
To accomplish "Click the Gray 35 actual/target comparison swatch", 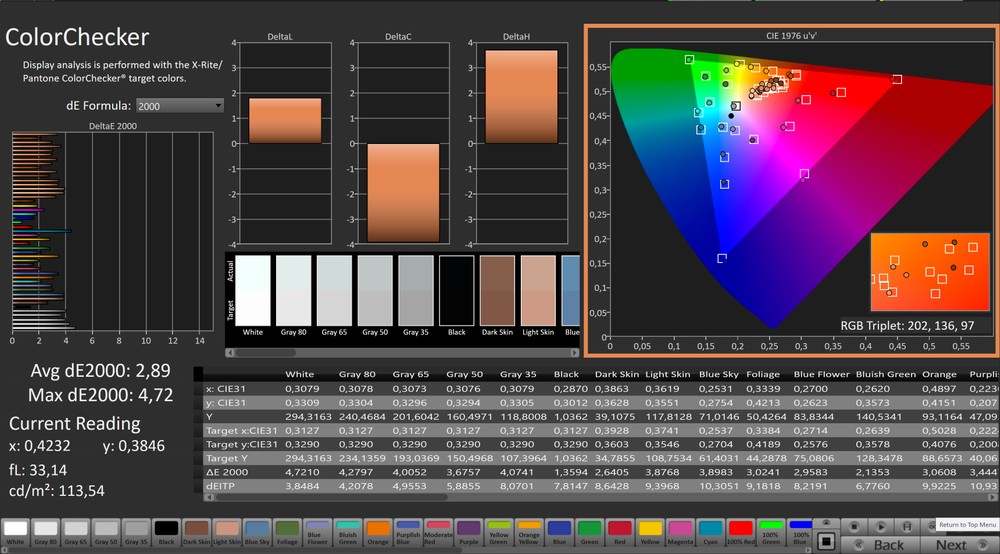I will click(416, 291).
